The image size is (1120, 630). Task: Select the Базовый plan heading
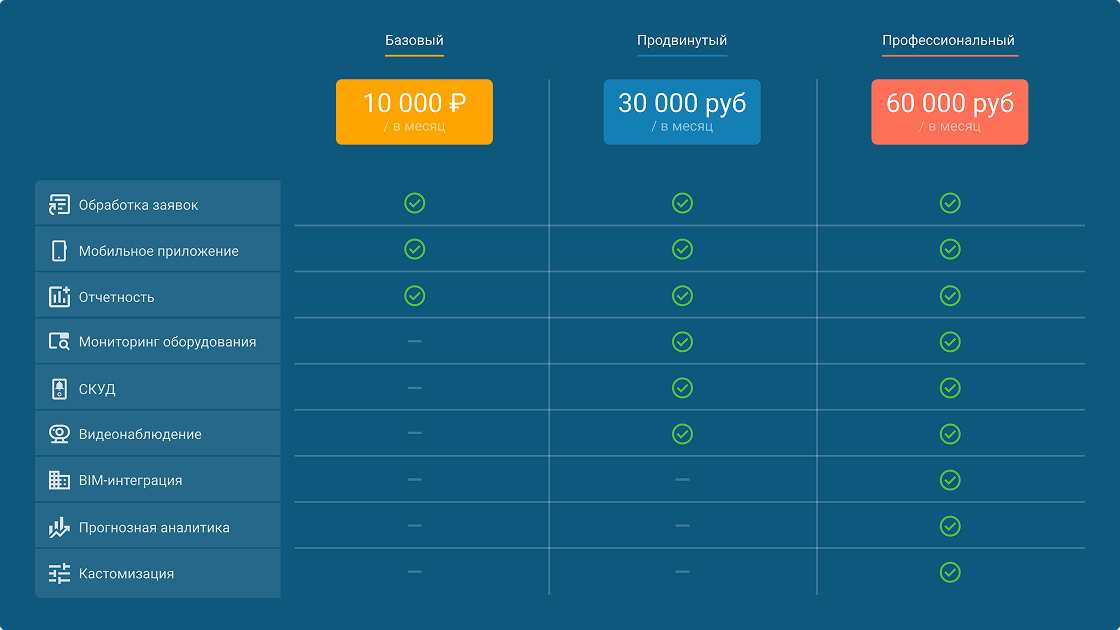(x=414, y=41)
